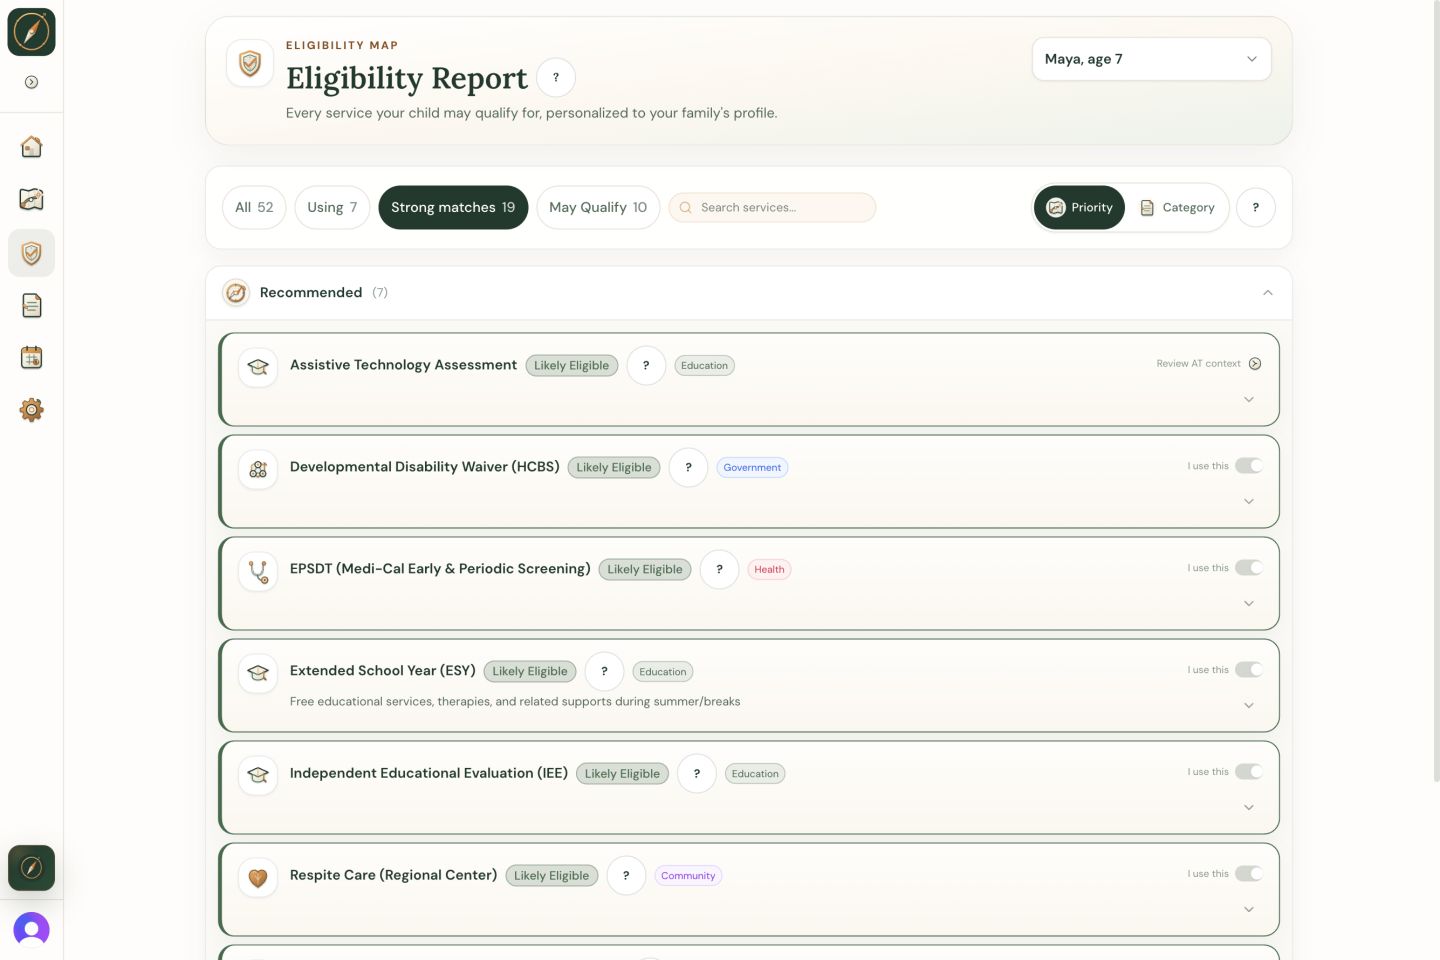The width and height of the screenshot is (1440, 960).
Task: Click the arrow icon beside Review AT context
Action: 1255,364
